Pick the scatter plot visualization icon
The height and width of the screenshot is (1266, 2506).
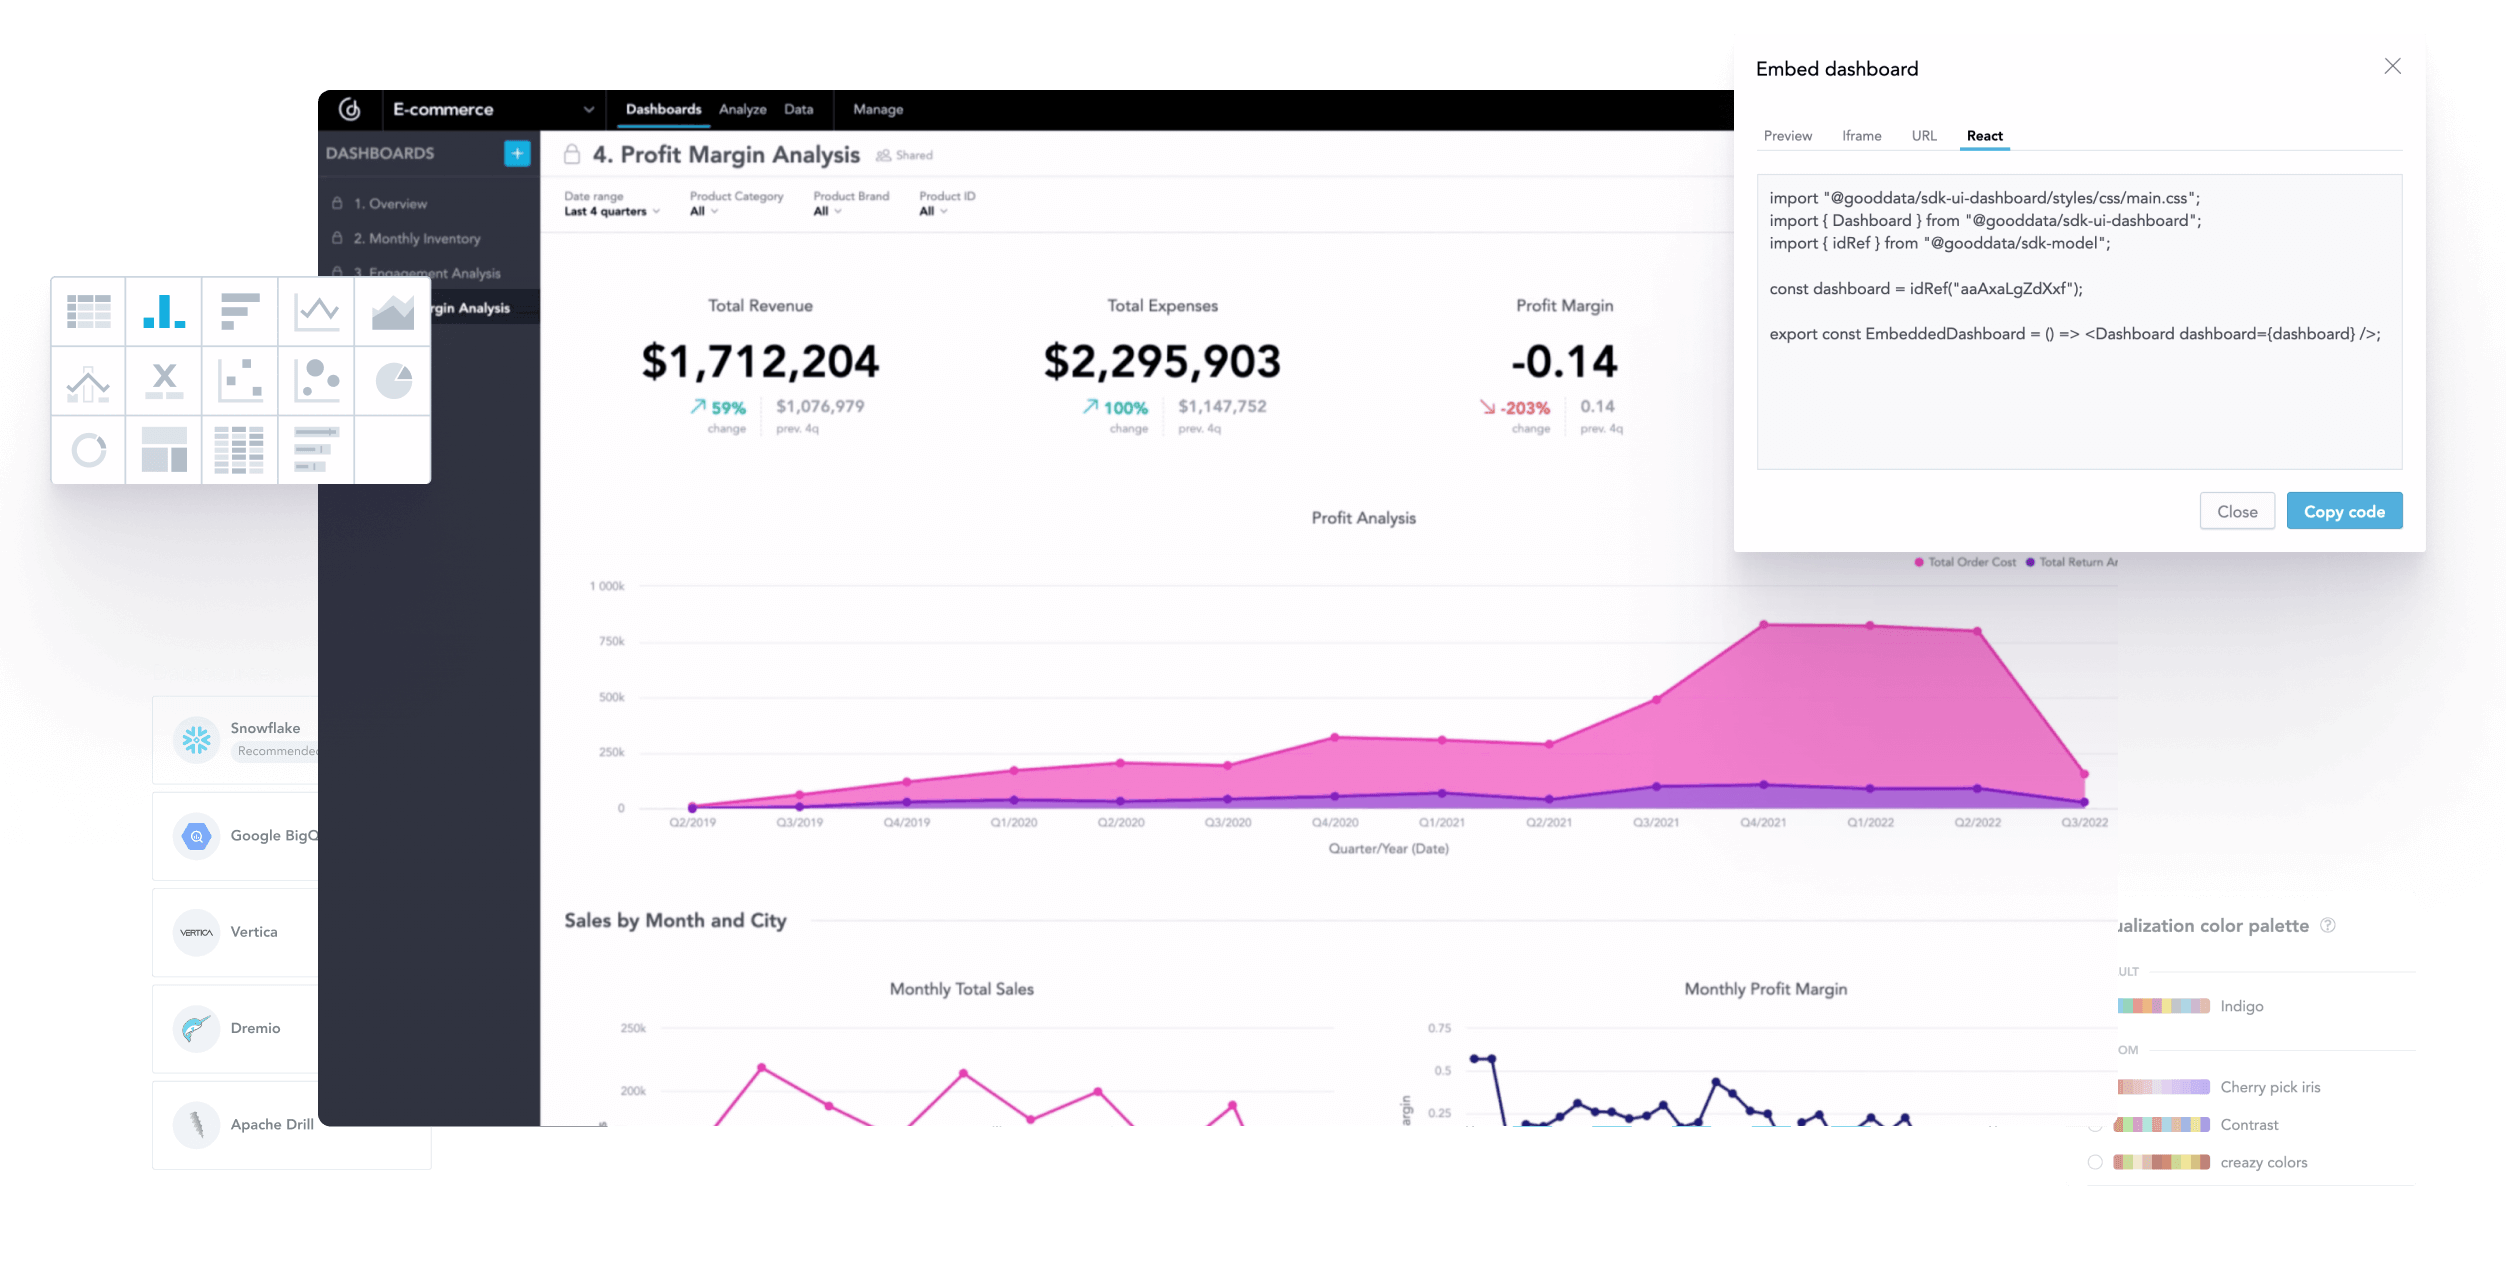240,380
